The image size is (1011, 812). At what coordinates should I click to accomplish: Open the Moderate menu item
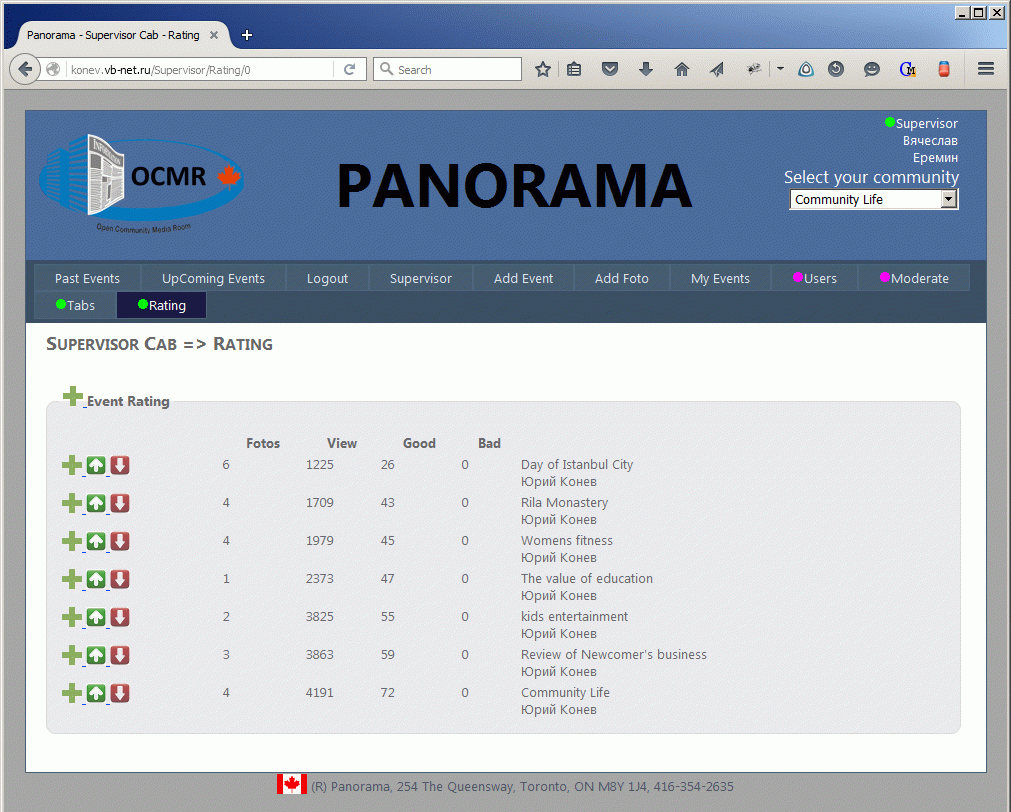914,278
